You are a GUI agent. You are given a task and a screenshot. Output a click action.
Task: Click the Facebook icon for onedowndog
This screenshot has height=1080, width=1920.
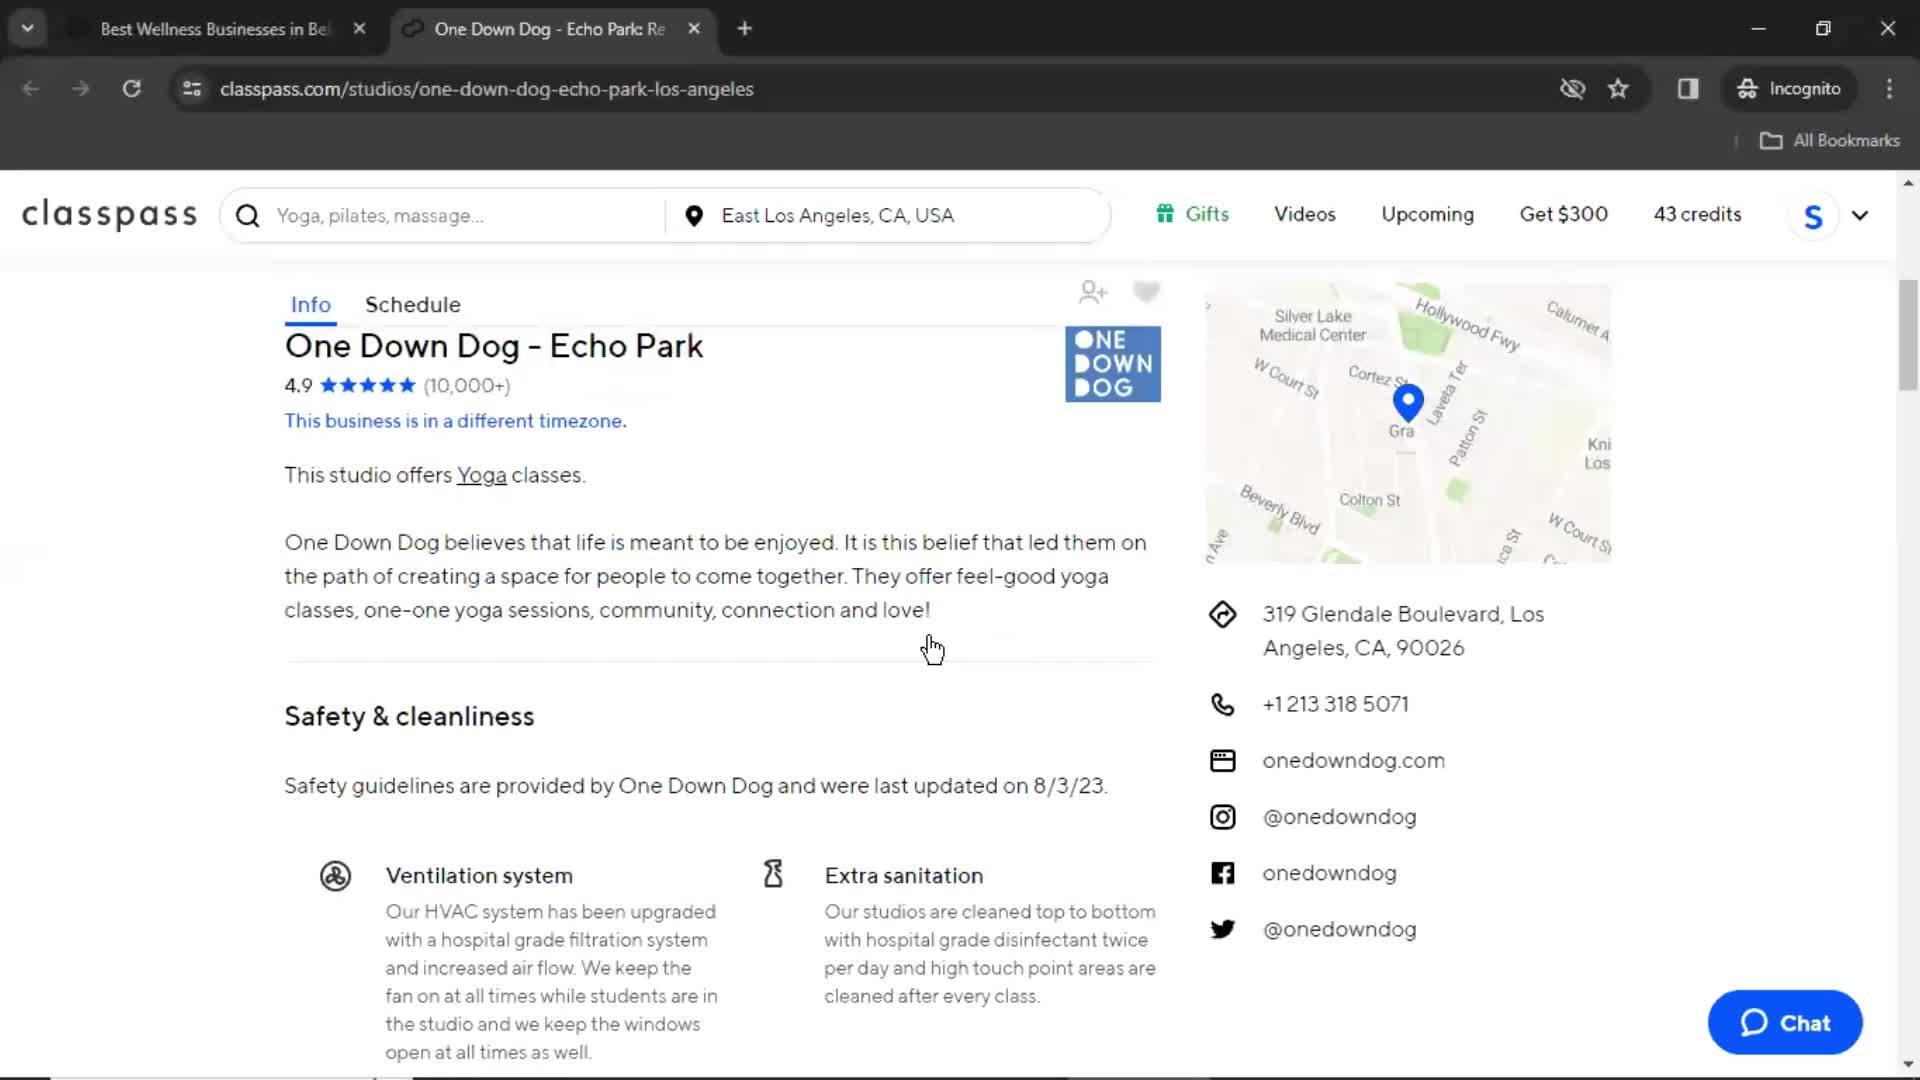click(1222, 872)
